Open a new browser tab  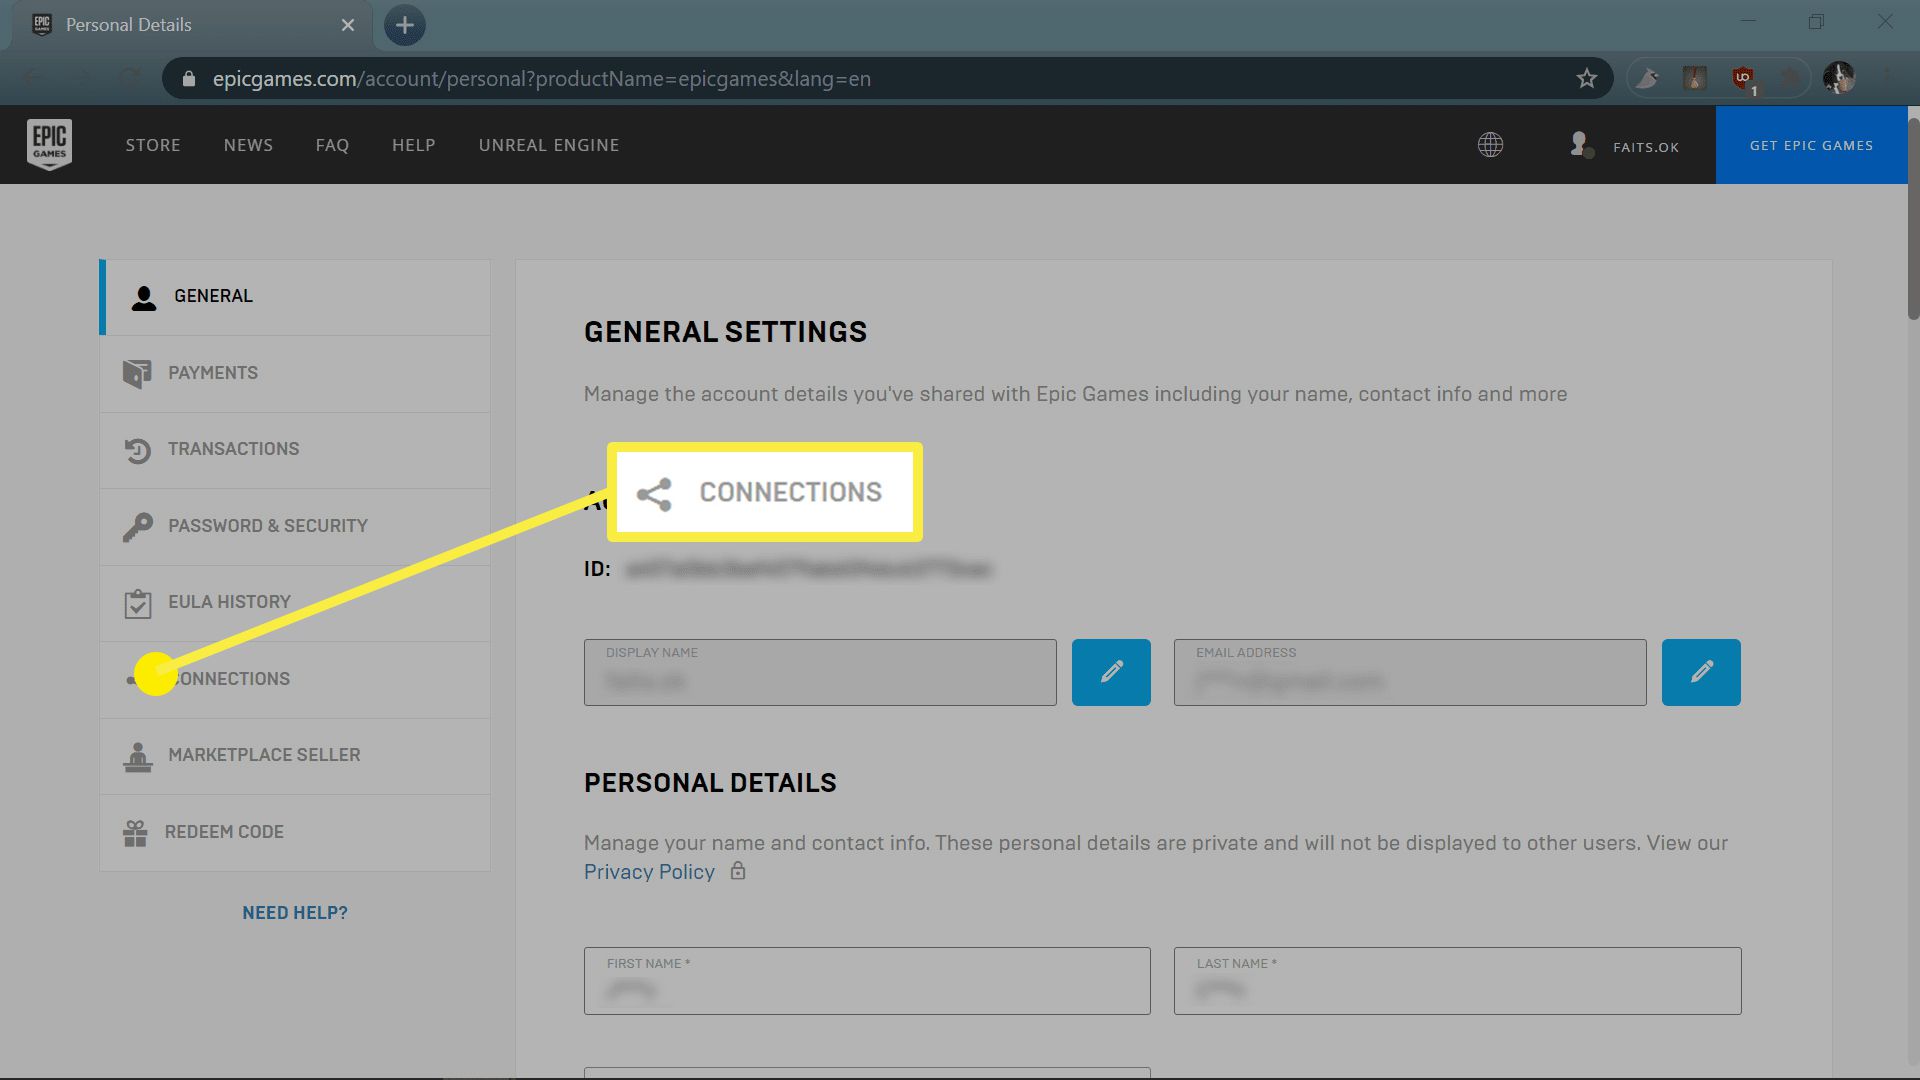click(x=404, y=25)
